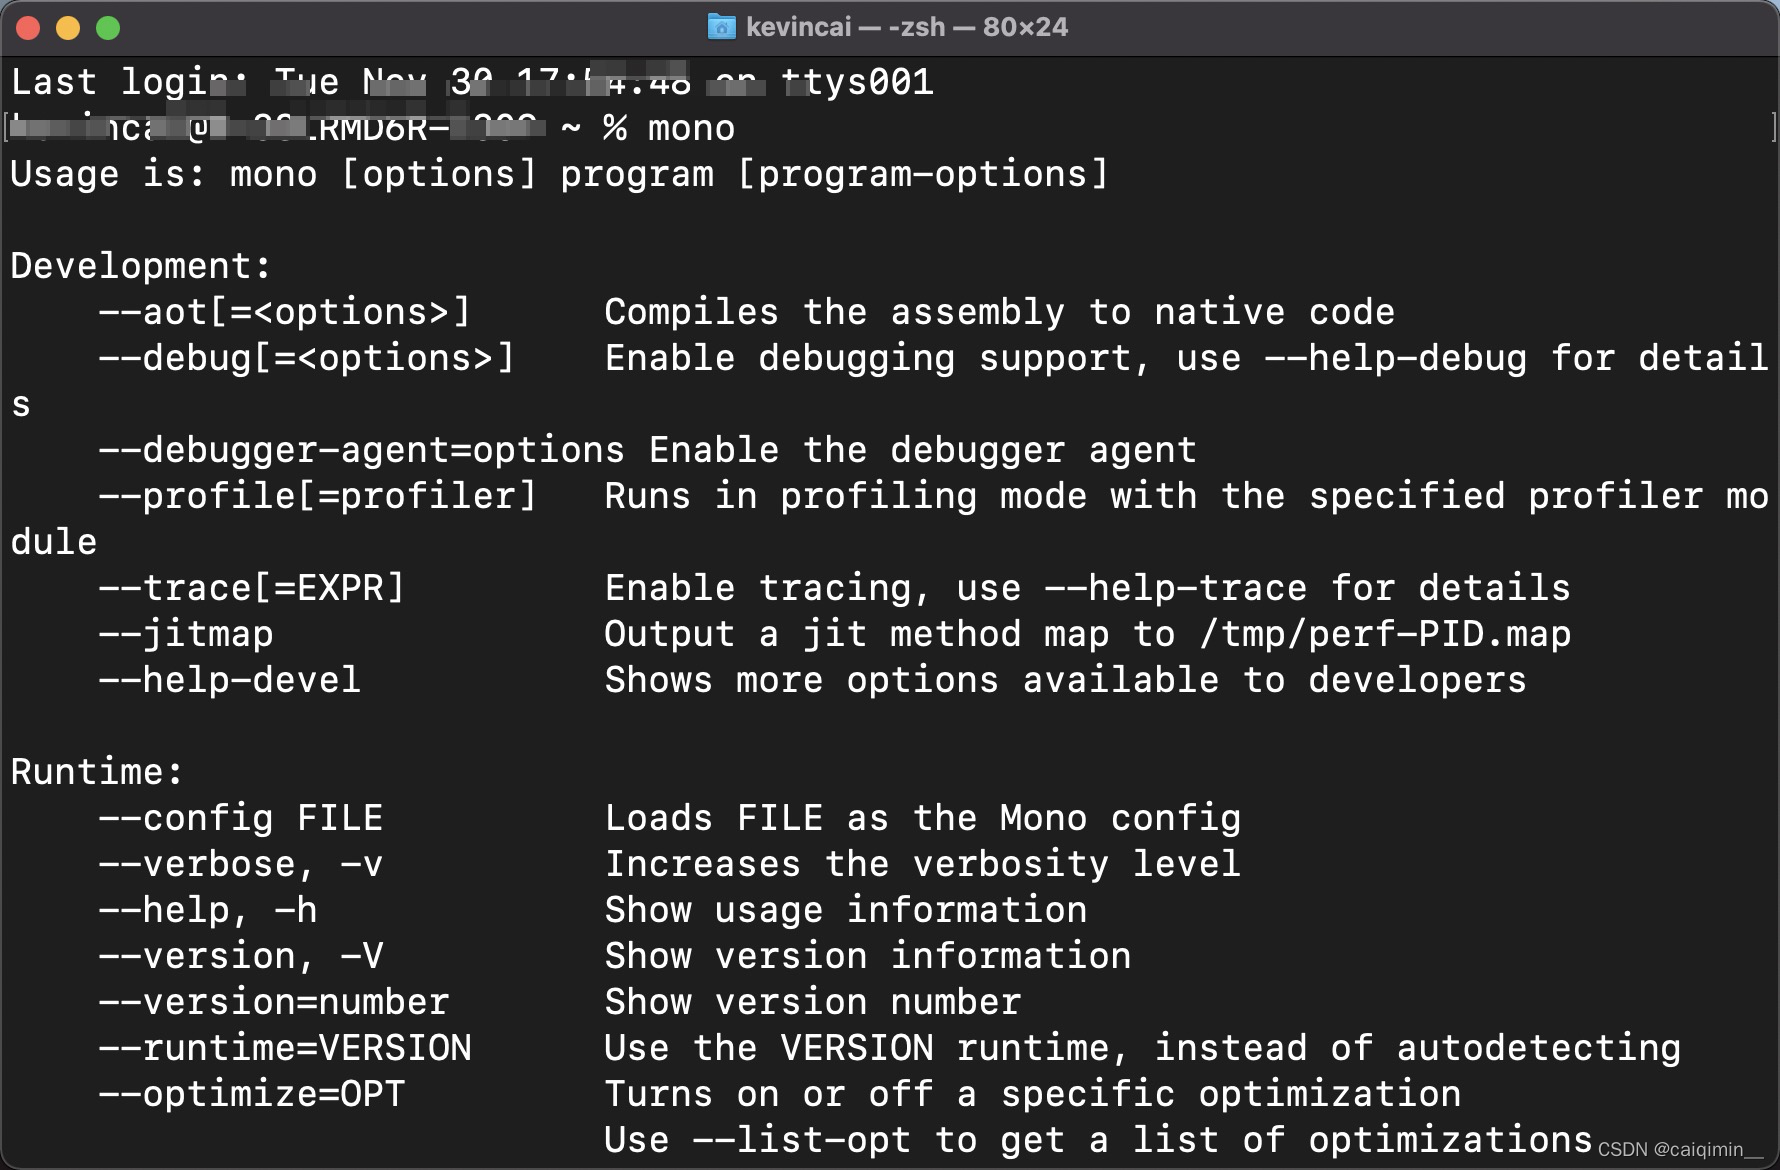1780x1170 pixels.
Task: Click the wrapped 'dule' line fragment
Action: tap(54, 543)
